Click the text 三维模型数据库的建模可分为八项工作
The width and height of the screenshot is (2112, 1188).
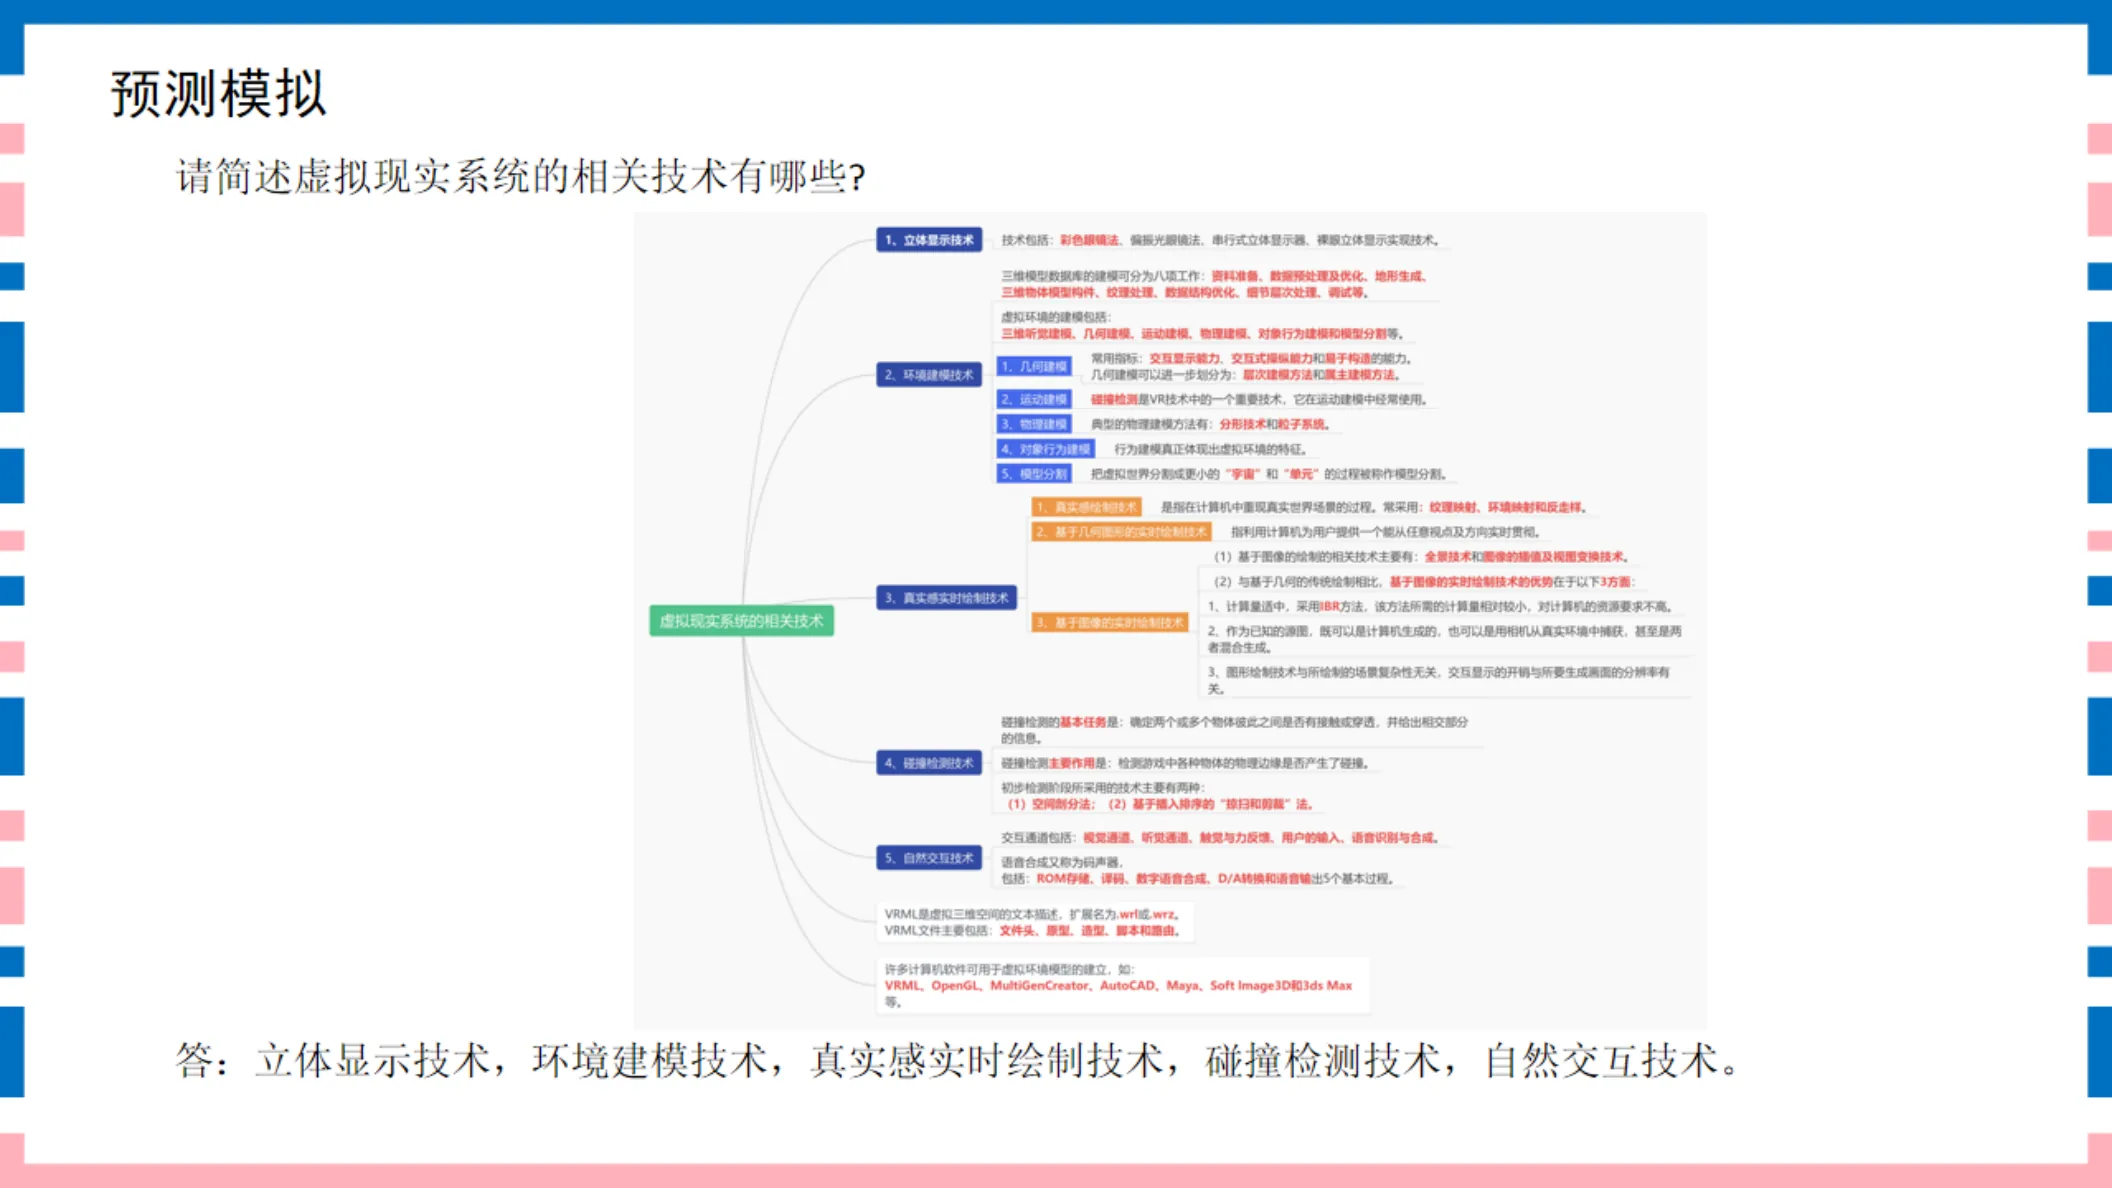coord(1214,284)
